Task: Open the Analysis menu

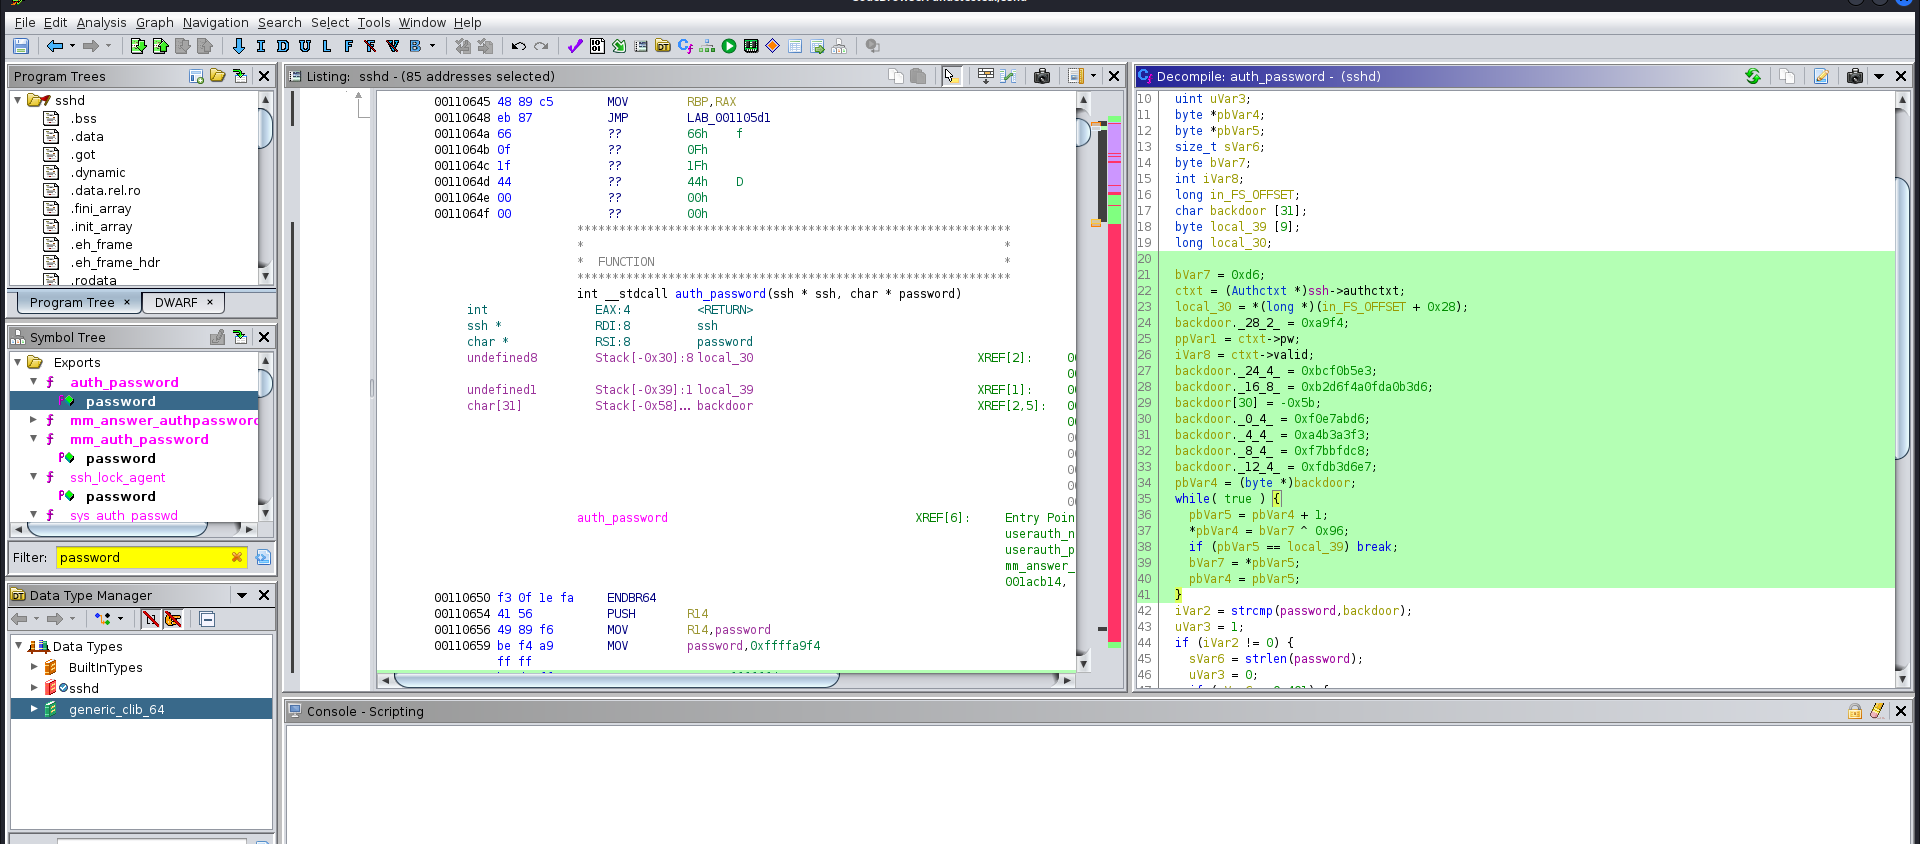Action: pos(101,22)
